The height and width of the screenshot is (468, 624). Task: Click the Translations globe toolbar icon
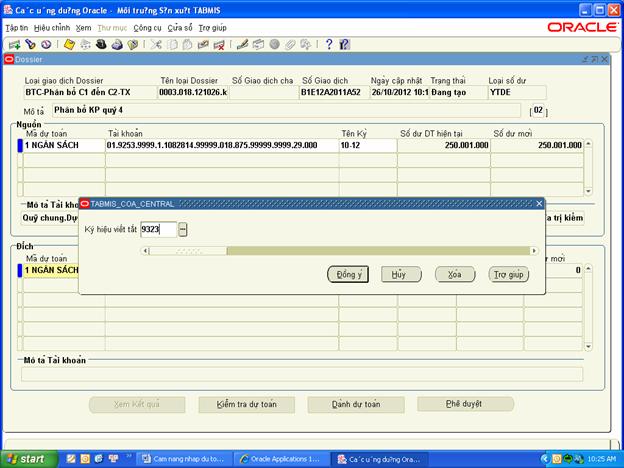coord(274,45)
